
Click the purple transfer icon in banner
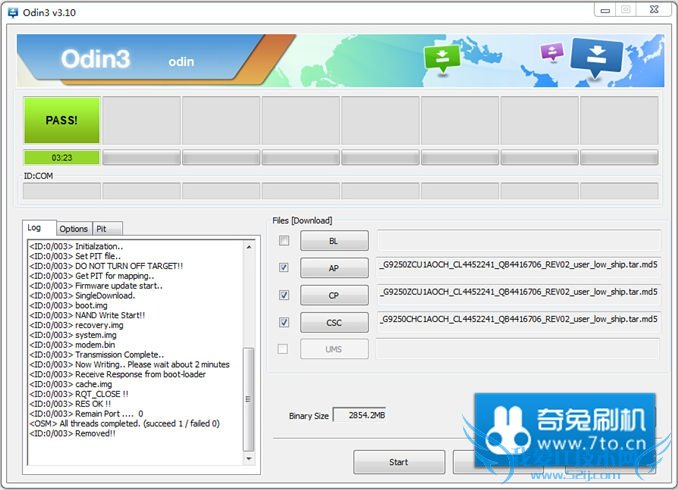tap(552, 52)
